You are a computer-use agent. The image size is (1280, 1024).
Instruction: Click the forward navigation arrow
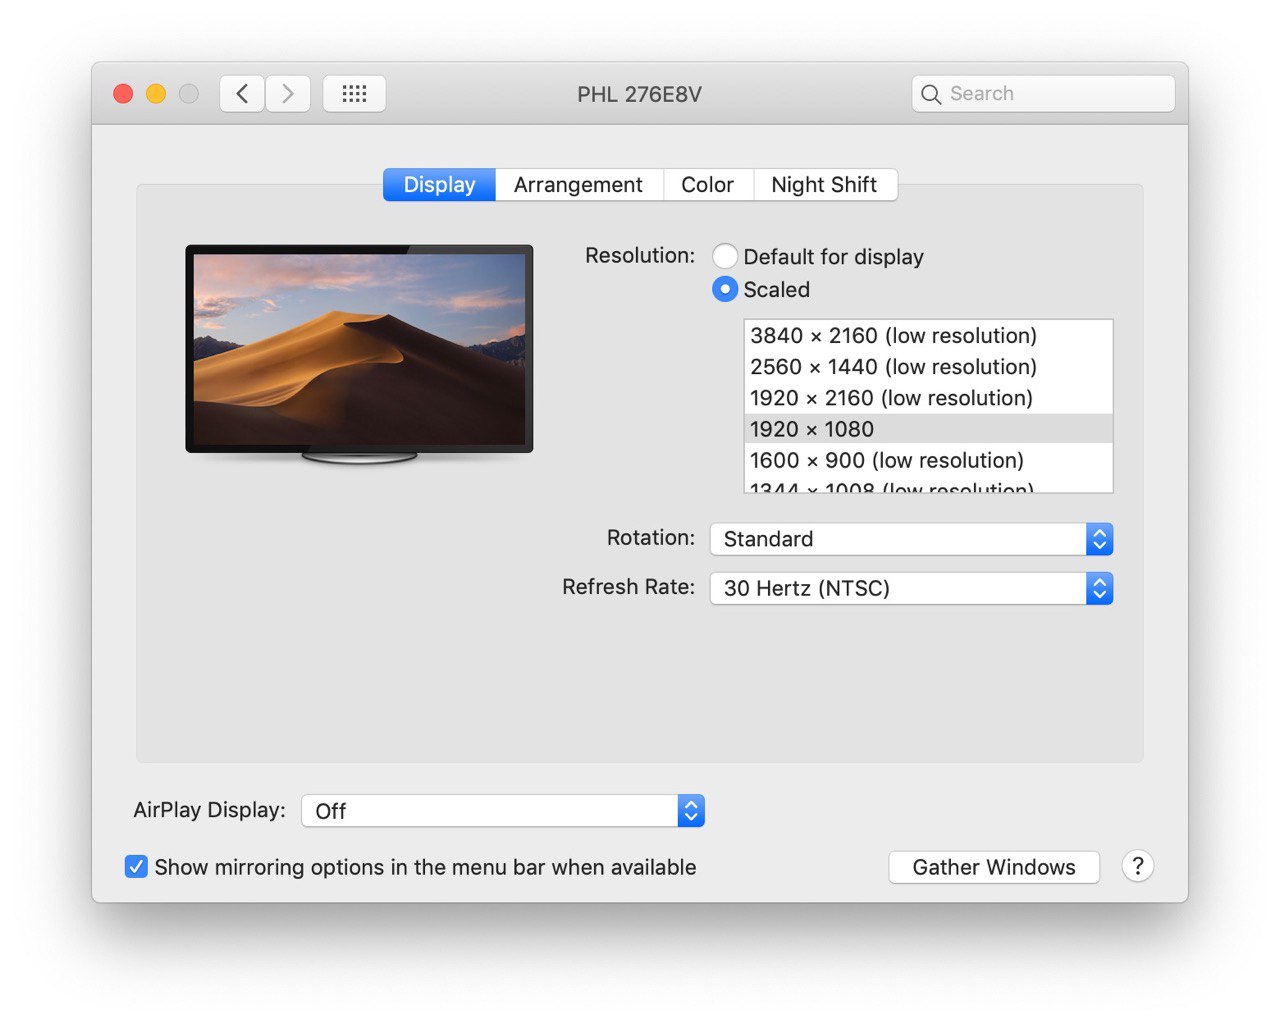[288, 94]
